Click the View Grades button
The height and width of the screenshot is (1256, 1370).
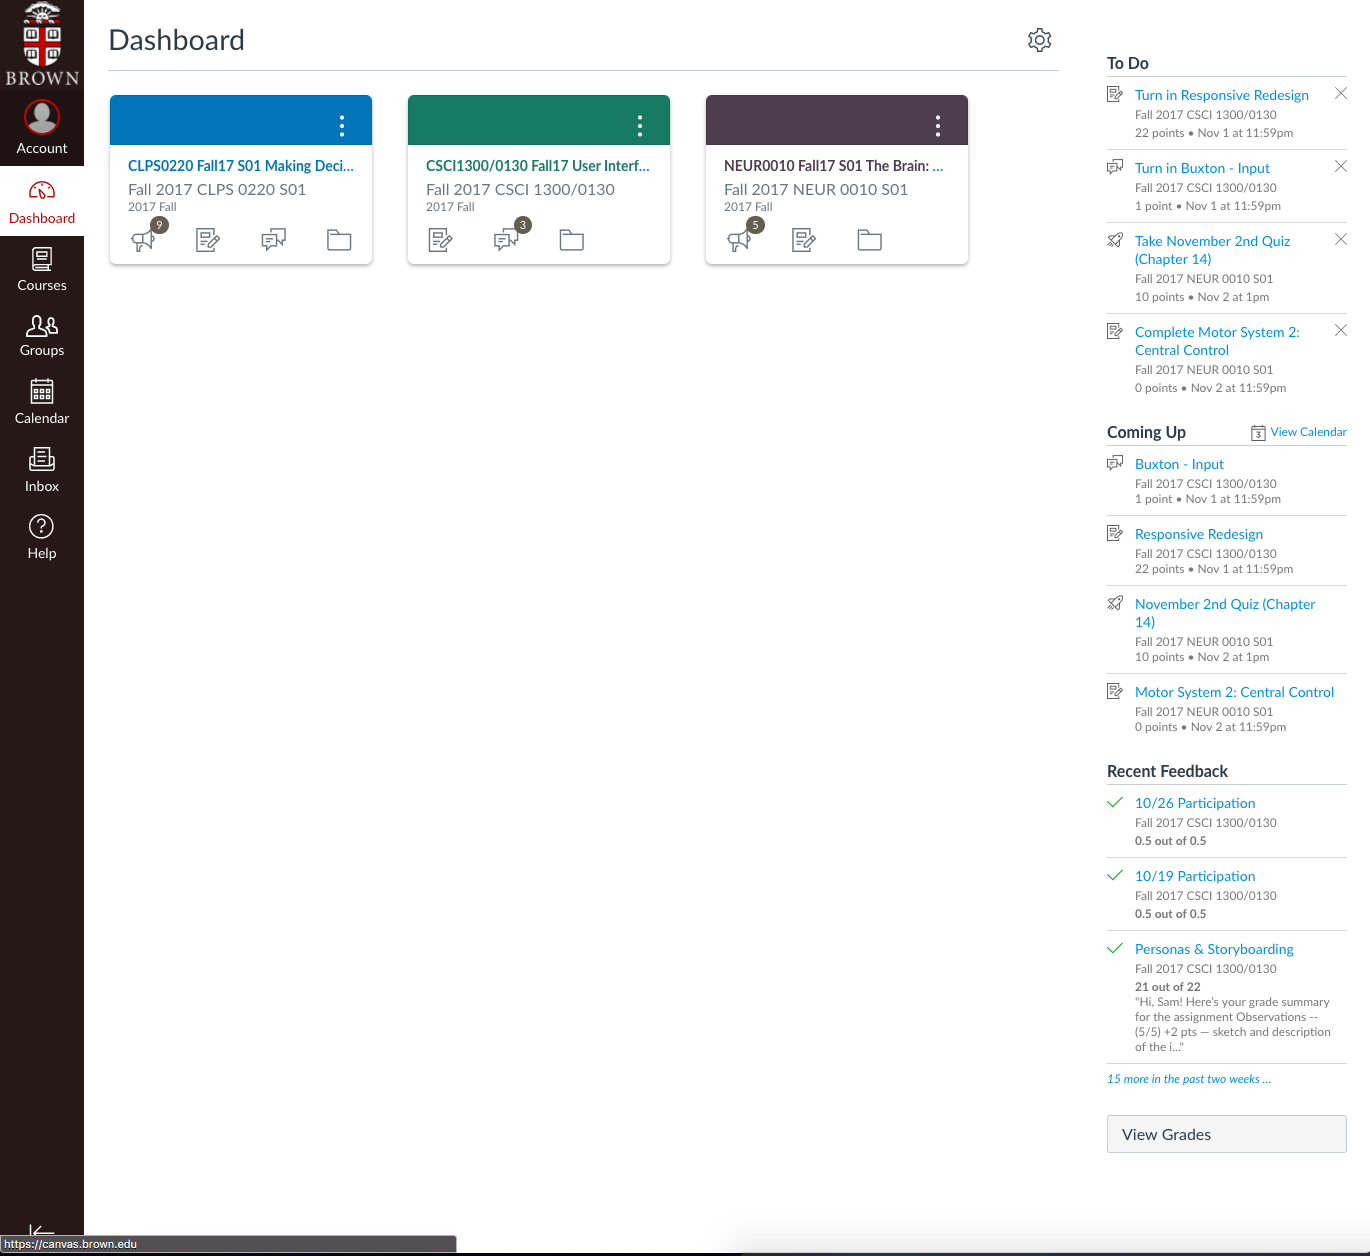click(1226, 1134)
